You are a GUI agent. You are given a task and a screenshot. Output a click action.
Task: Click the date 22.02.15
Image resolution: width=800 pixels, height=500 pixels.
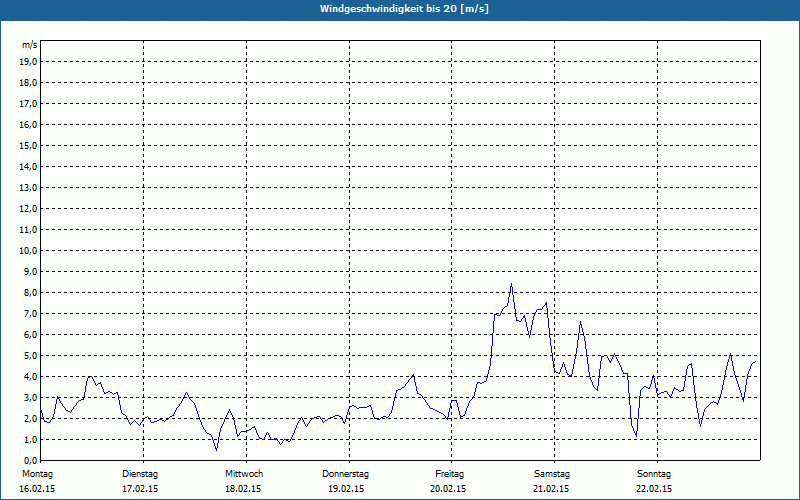654,489
